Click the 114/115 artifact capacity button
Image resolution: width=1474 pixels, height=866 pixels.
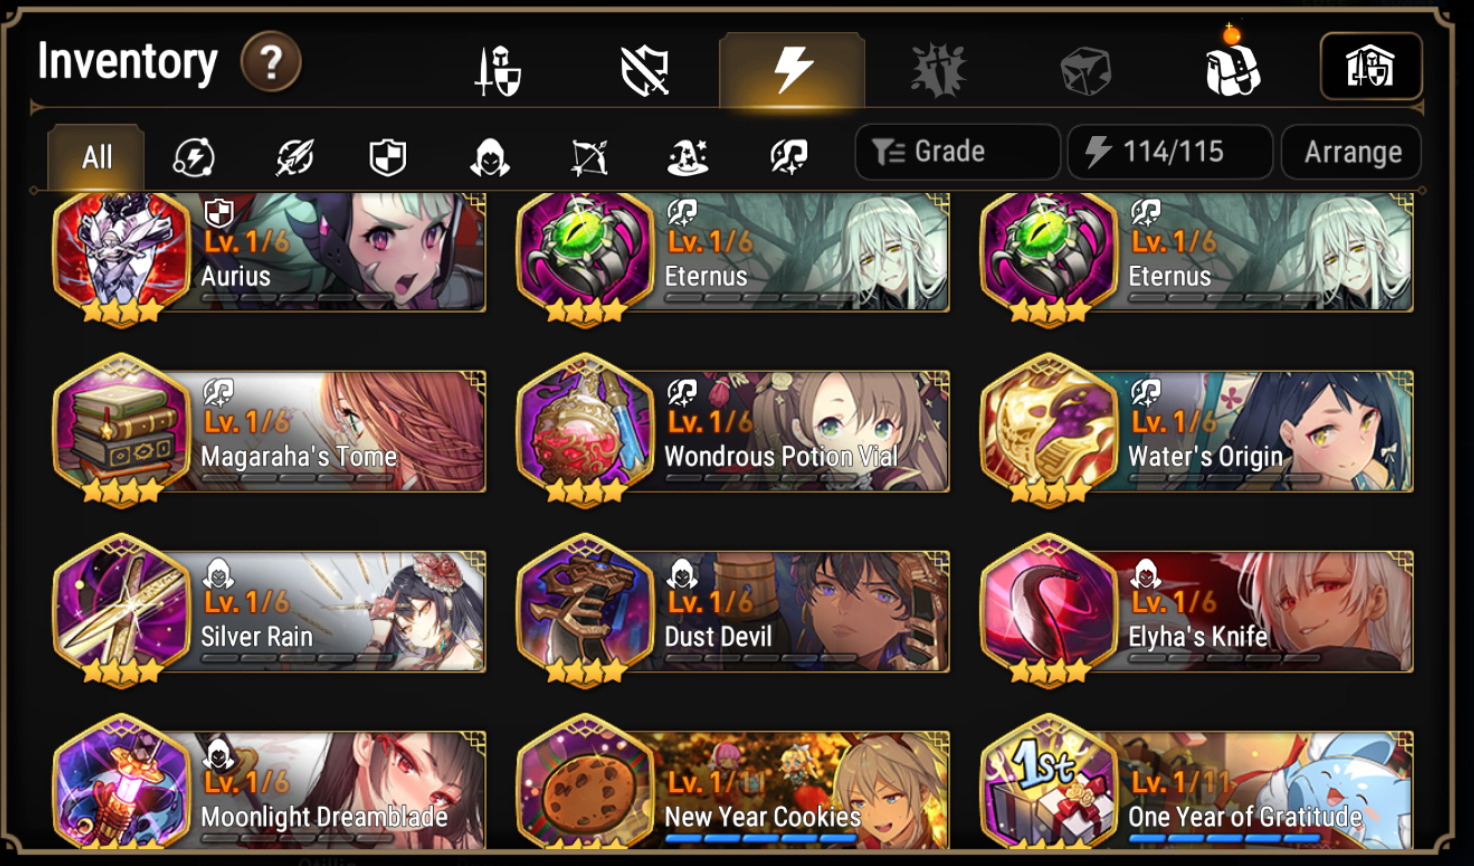(1170, 152)
